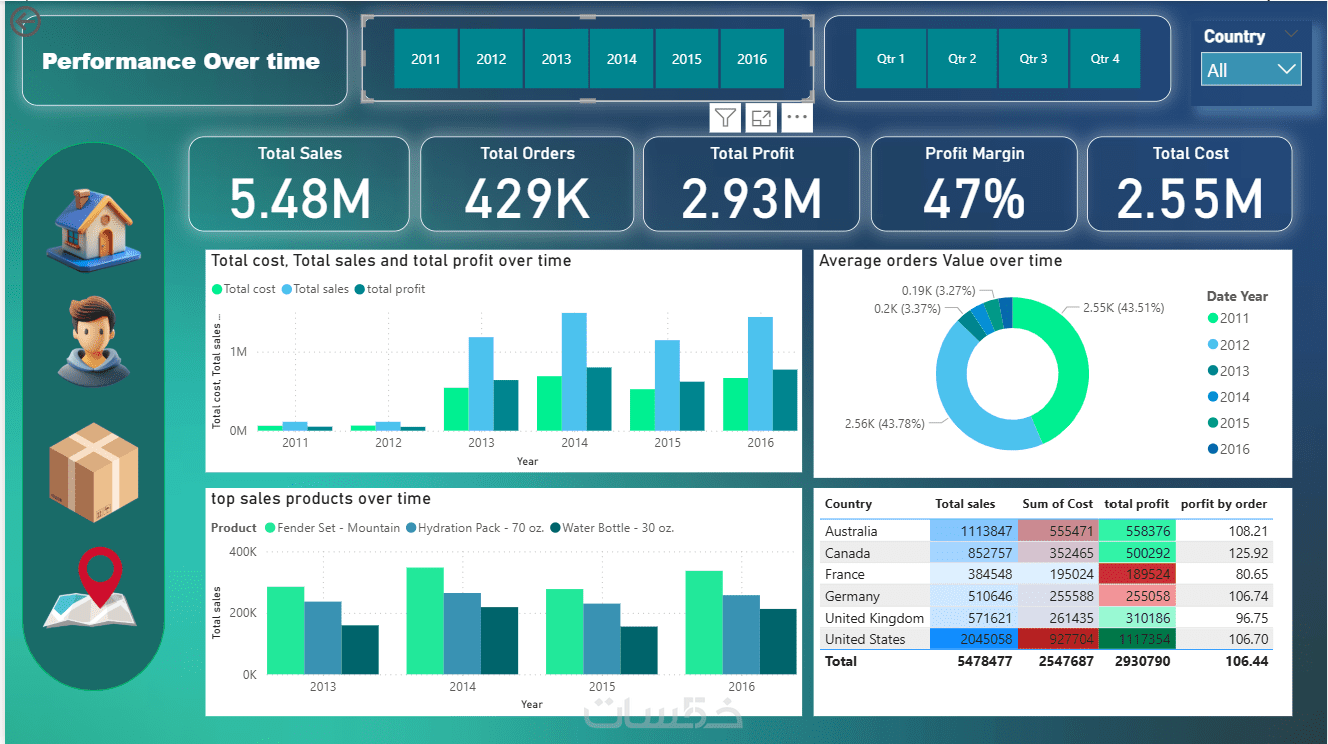This screenshot has width=1328, height=744.
Task: Filter by Qtr 2
Action: click(963, 59)
